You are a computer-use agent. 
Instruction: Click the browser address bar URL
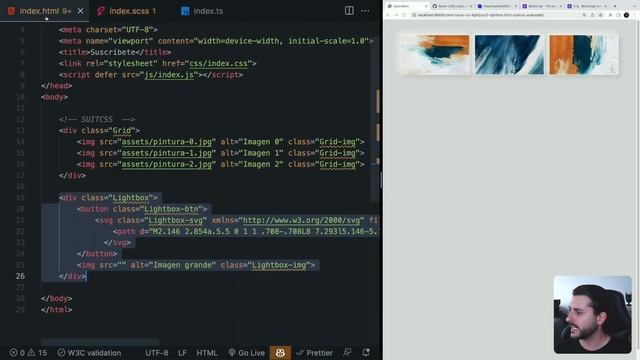[x=481, y=15]
